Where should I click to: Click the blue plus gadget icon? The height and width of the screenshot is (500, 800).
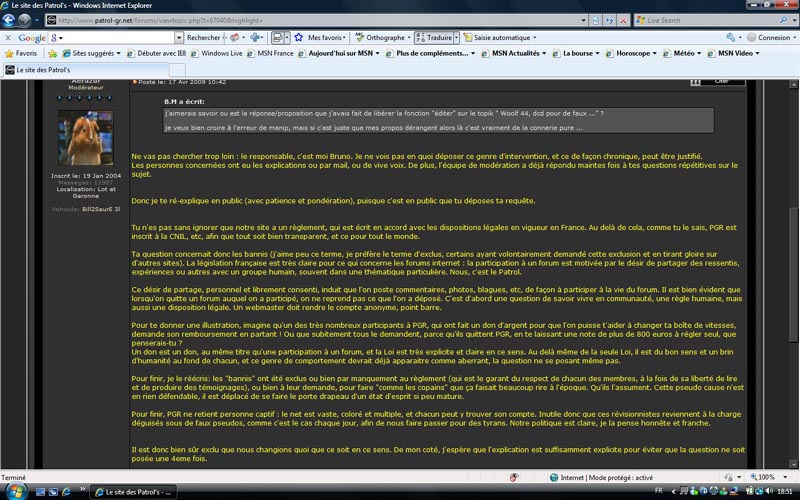pos(255,38)
